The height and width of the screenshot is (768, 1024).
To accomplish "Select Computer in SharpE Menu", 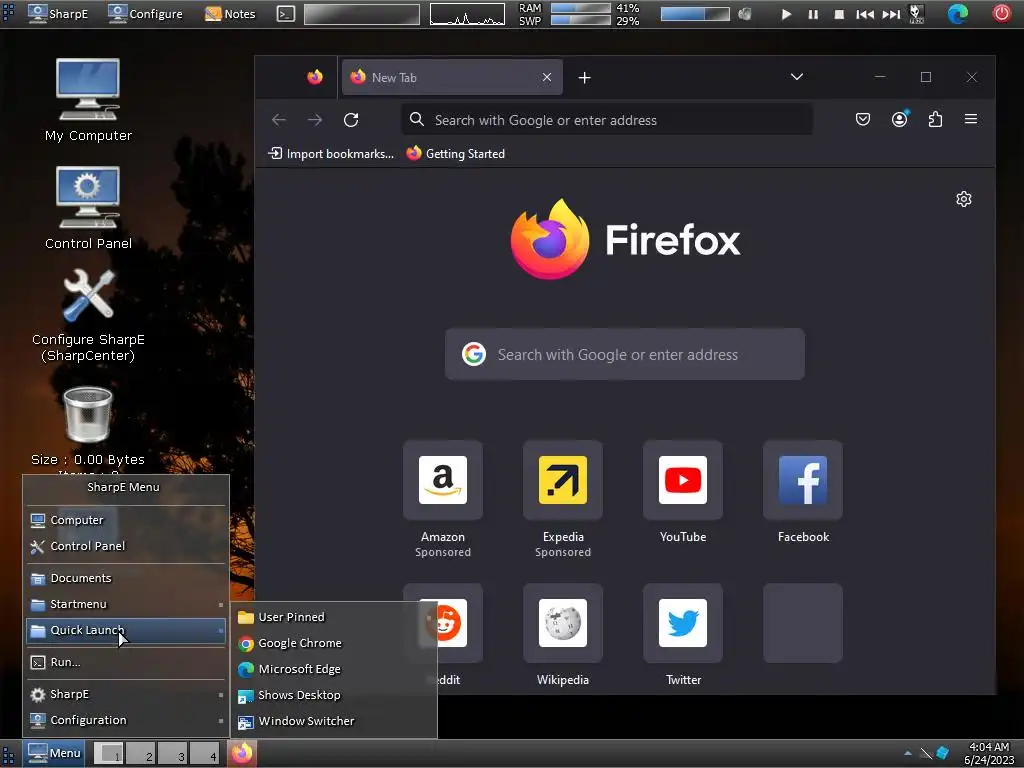I will coord(126,520).
